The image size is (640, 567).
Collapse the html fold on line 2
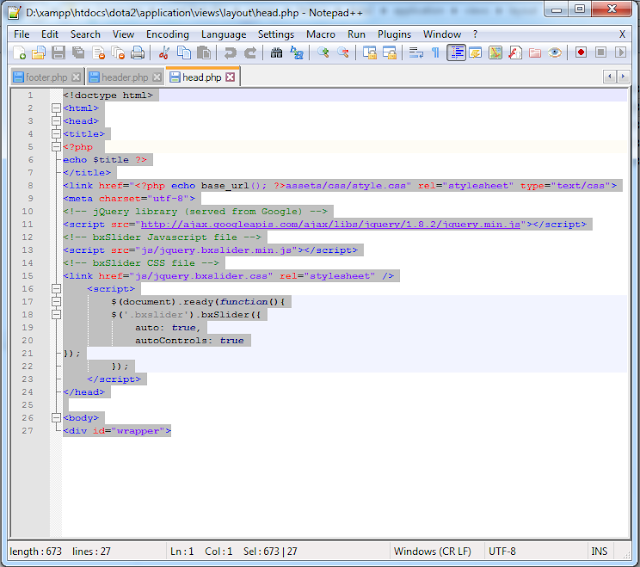coord(56,108)
